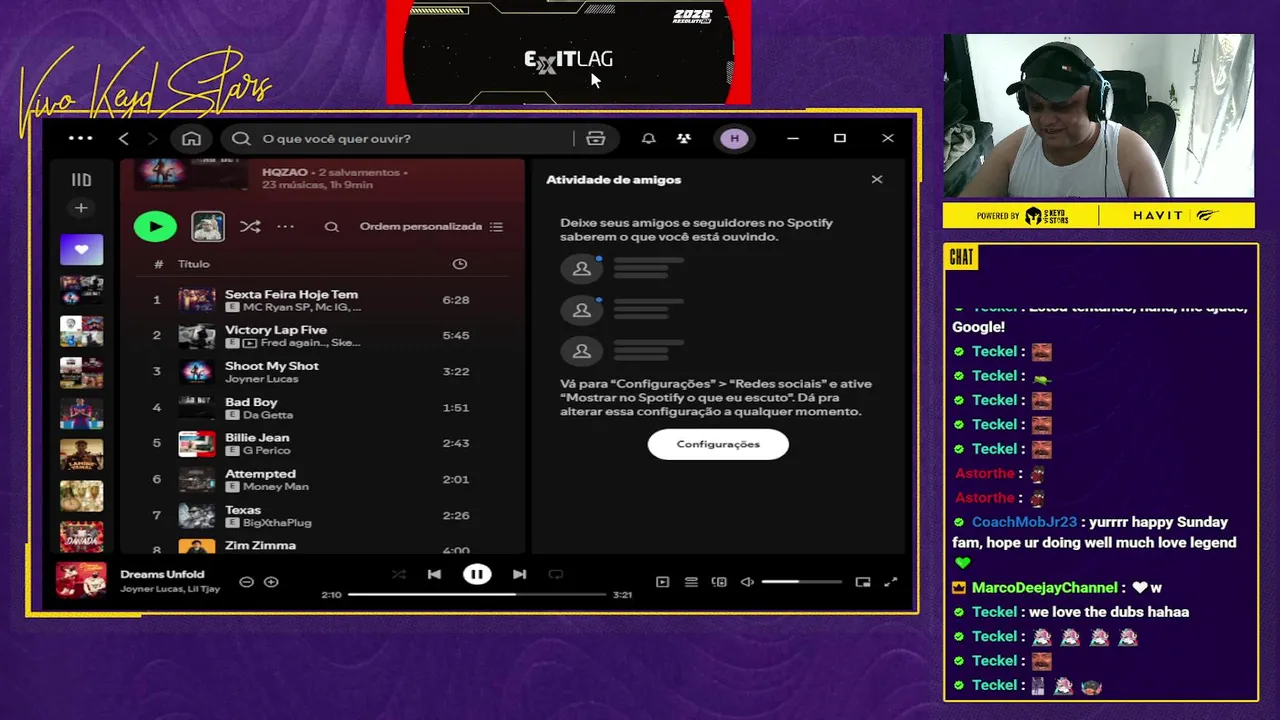The image size is (1280, 720).
Task: Open the artist link 'Money Man'
Action: 276,487
